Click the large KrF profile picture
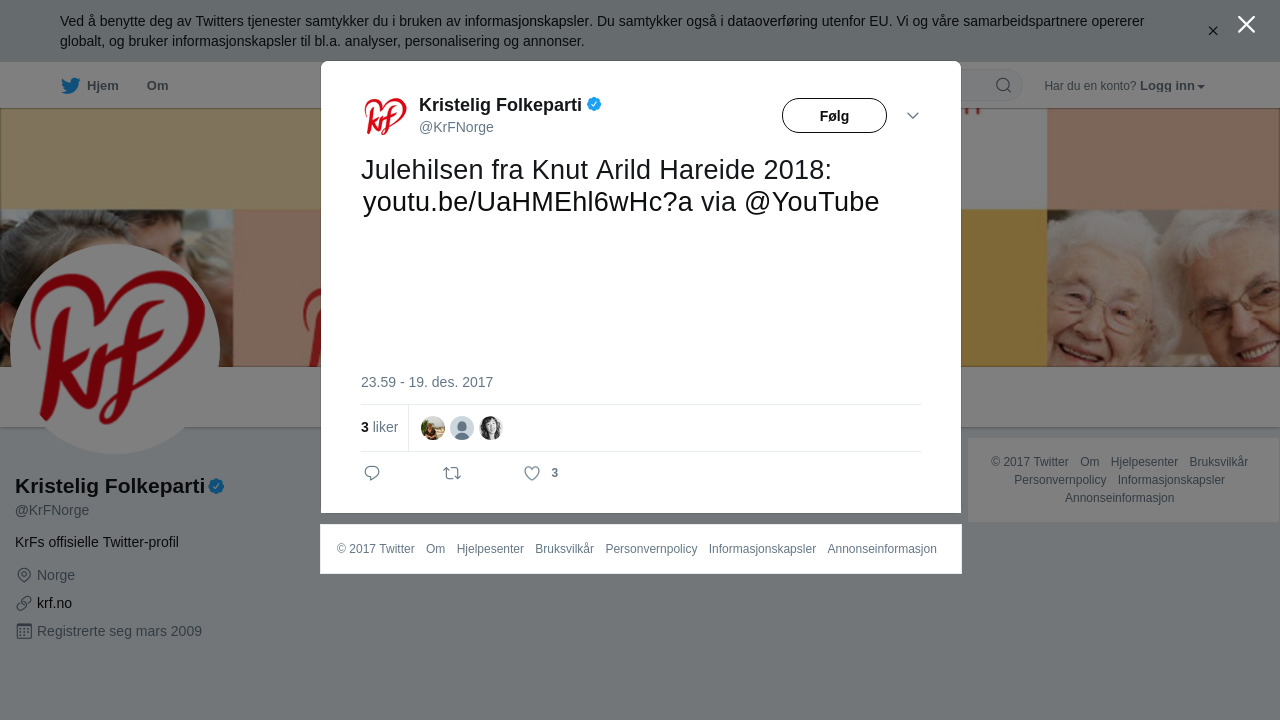Viewport: 1280px width, 720px height. [115, 349]
